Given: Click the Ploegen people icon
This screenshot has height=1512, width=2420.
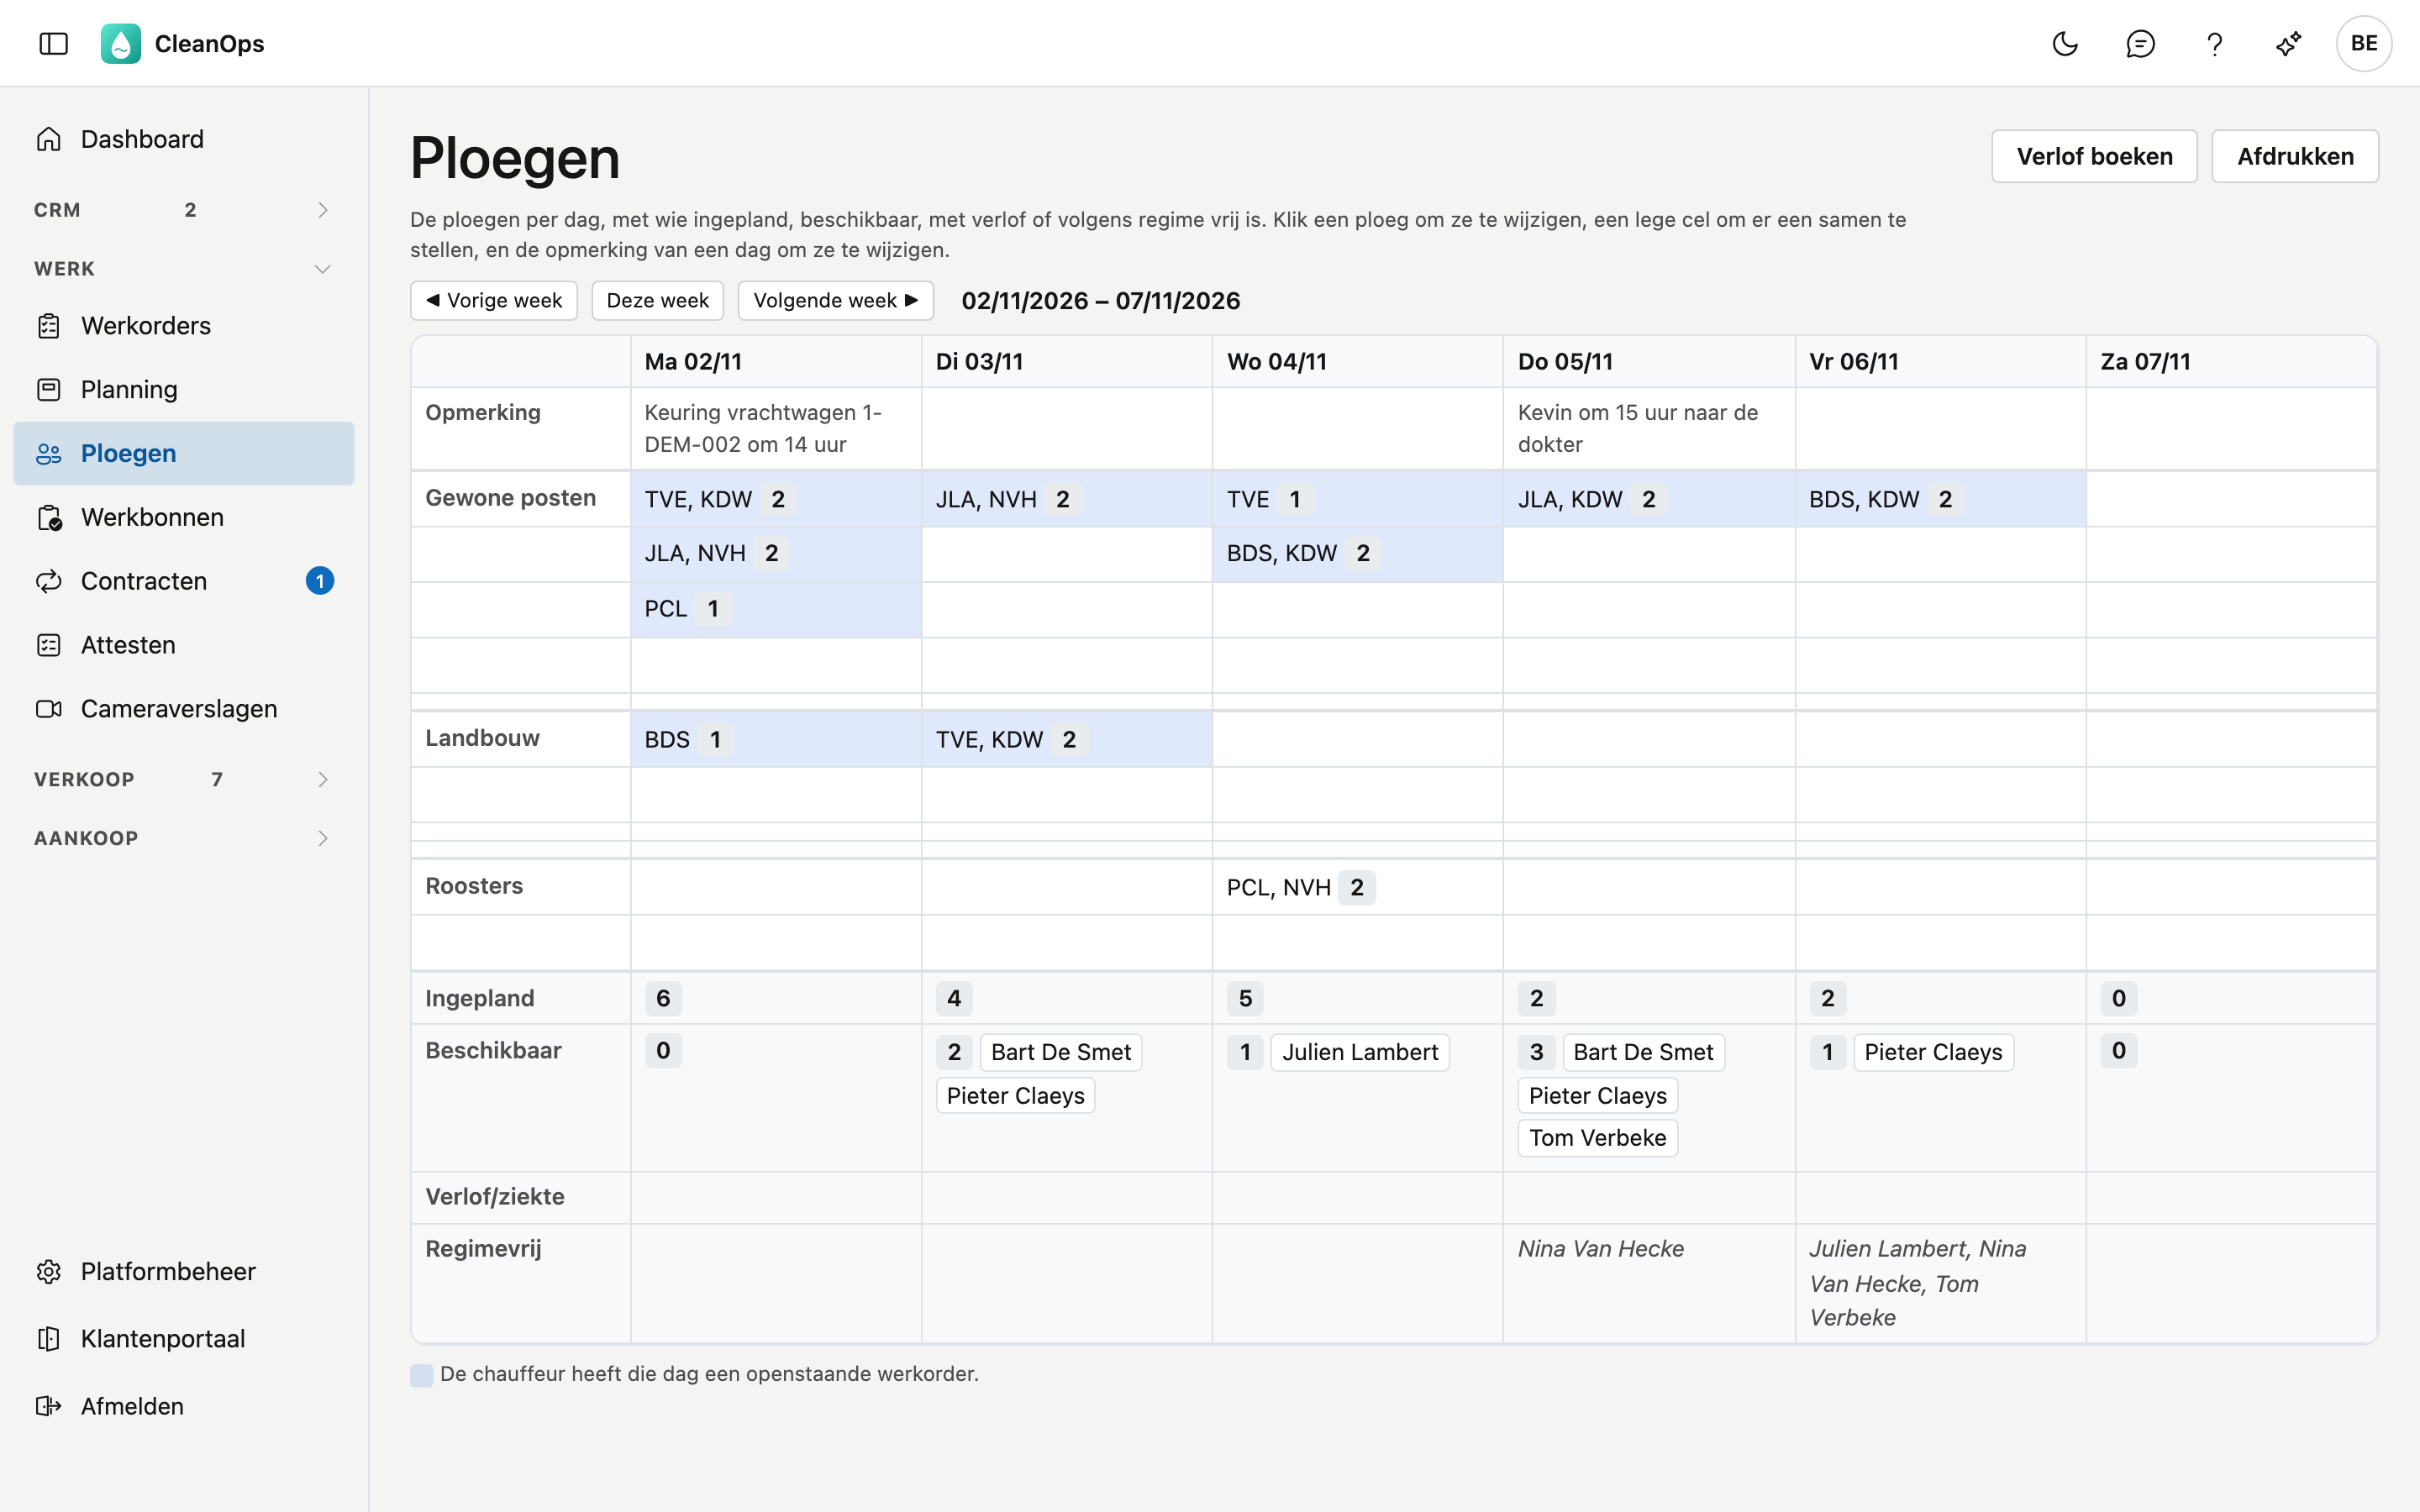Looking at the screenshot, I should 49,454.
